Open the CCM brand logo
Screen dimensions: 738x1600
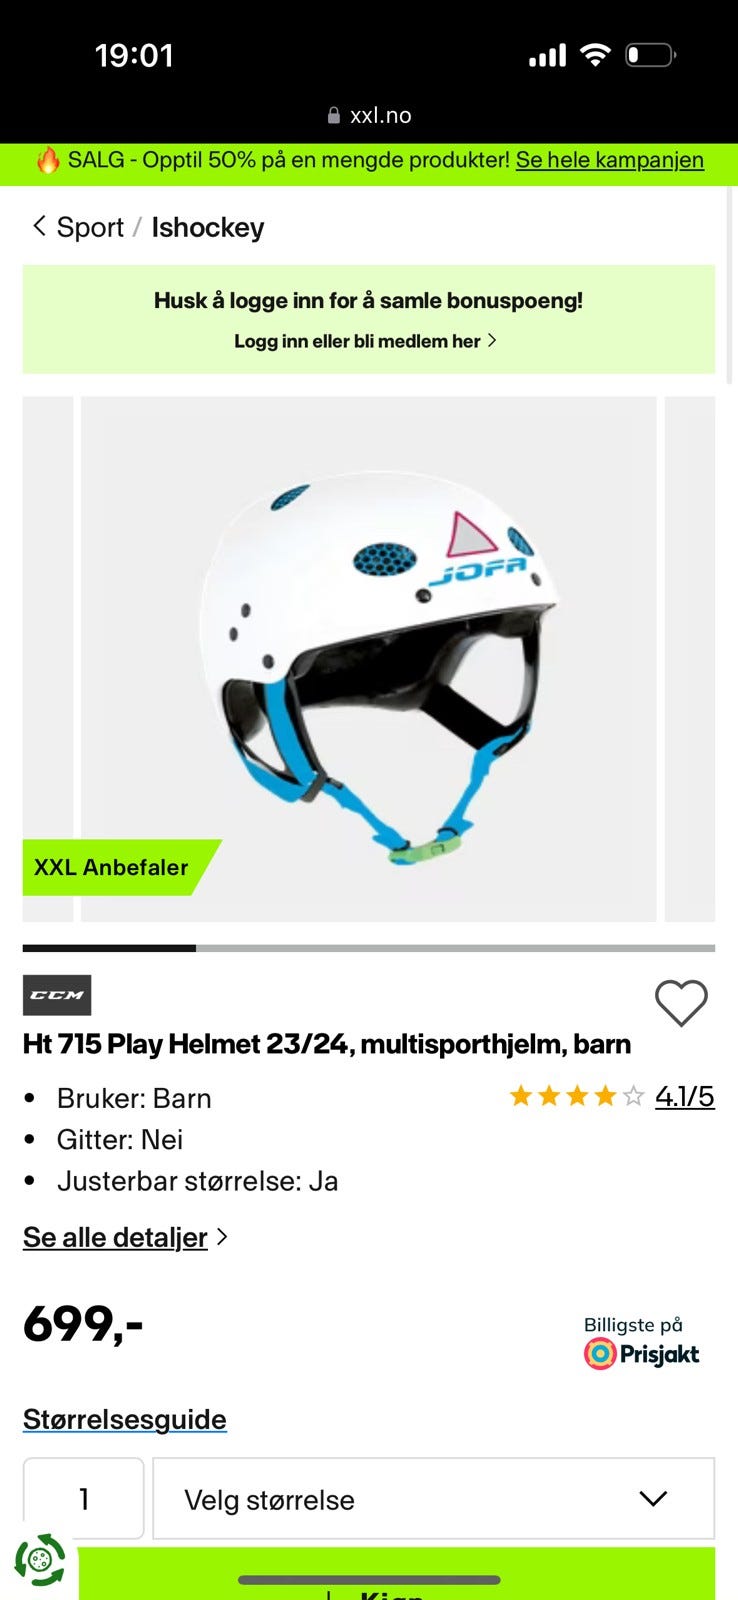click(x=57, y=995)
